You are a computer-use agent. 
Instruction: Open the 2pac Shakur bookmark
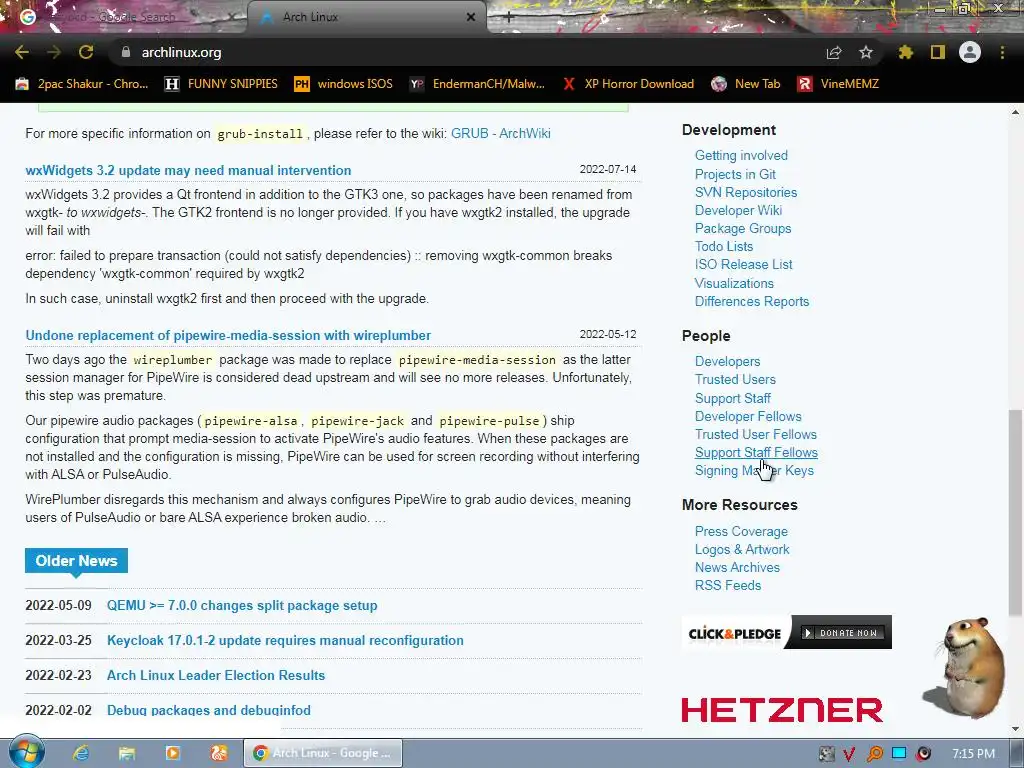point(82,84)
